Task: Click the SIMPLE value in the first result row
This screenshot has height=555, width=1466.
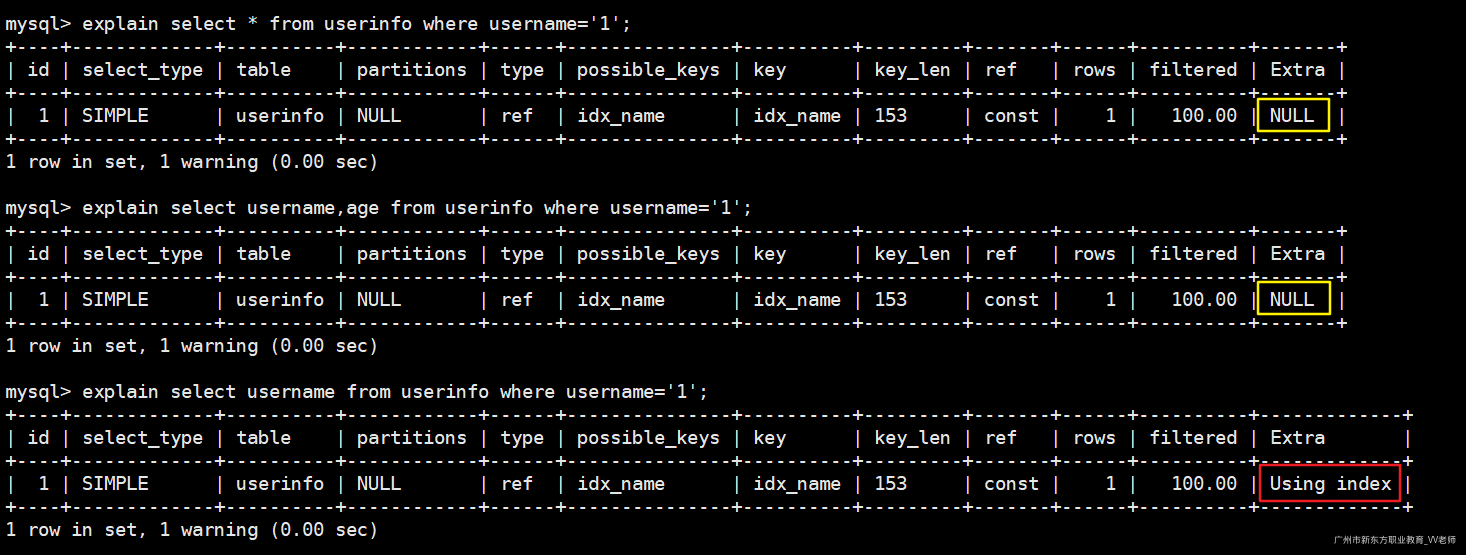Action: [x=115, y=115]
